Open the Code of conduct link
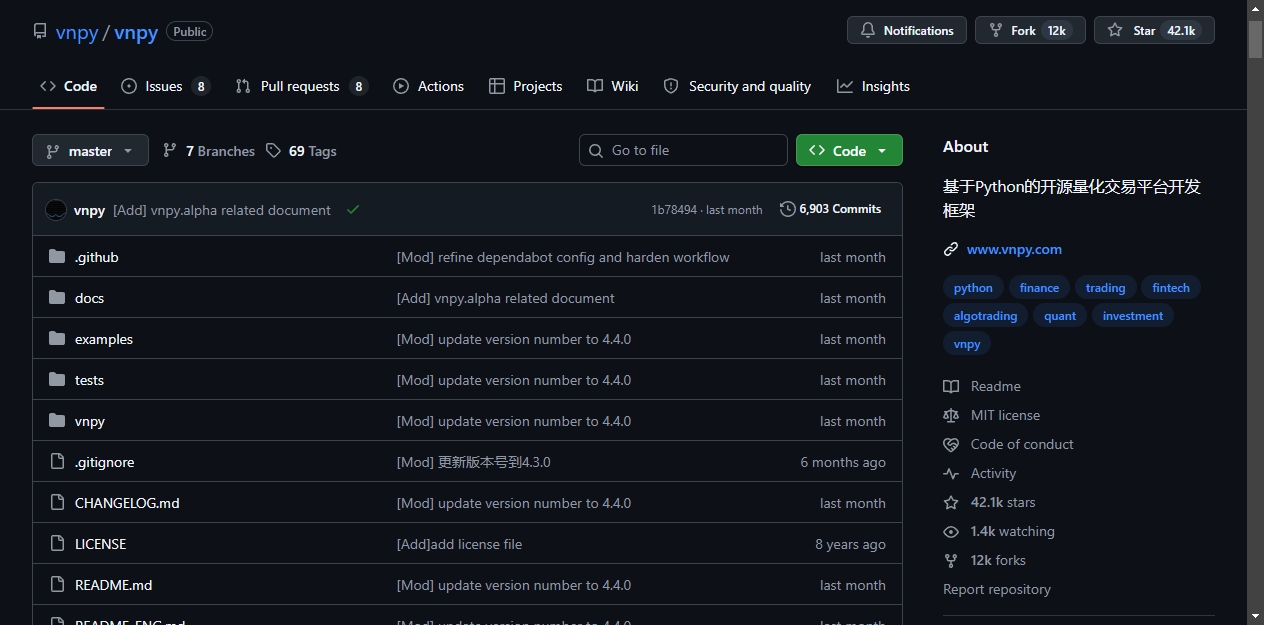The width and height of the screenshot is (1264, 625). [x=1008, y=444]
